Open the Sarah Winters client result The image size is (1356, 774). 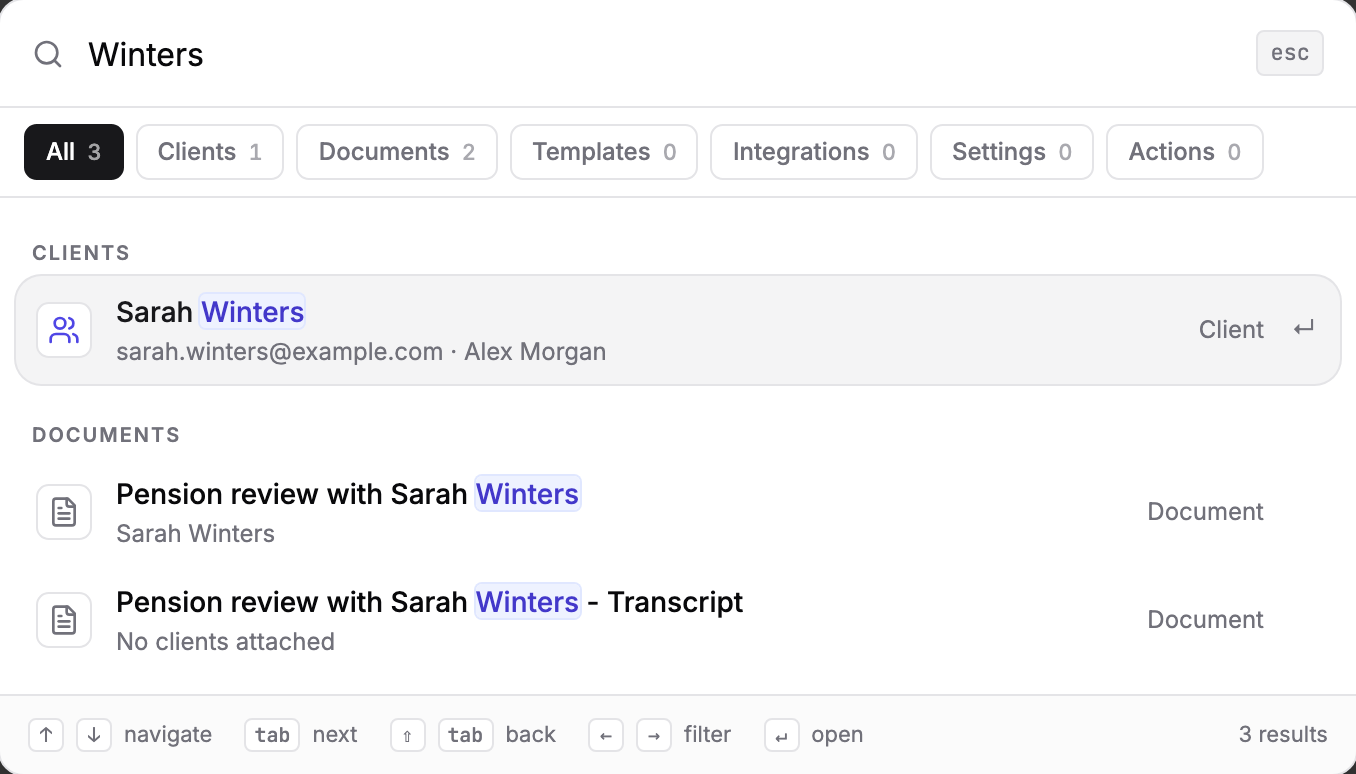tap(678, 330)
